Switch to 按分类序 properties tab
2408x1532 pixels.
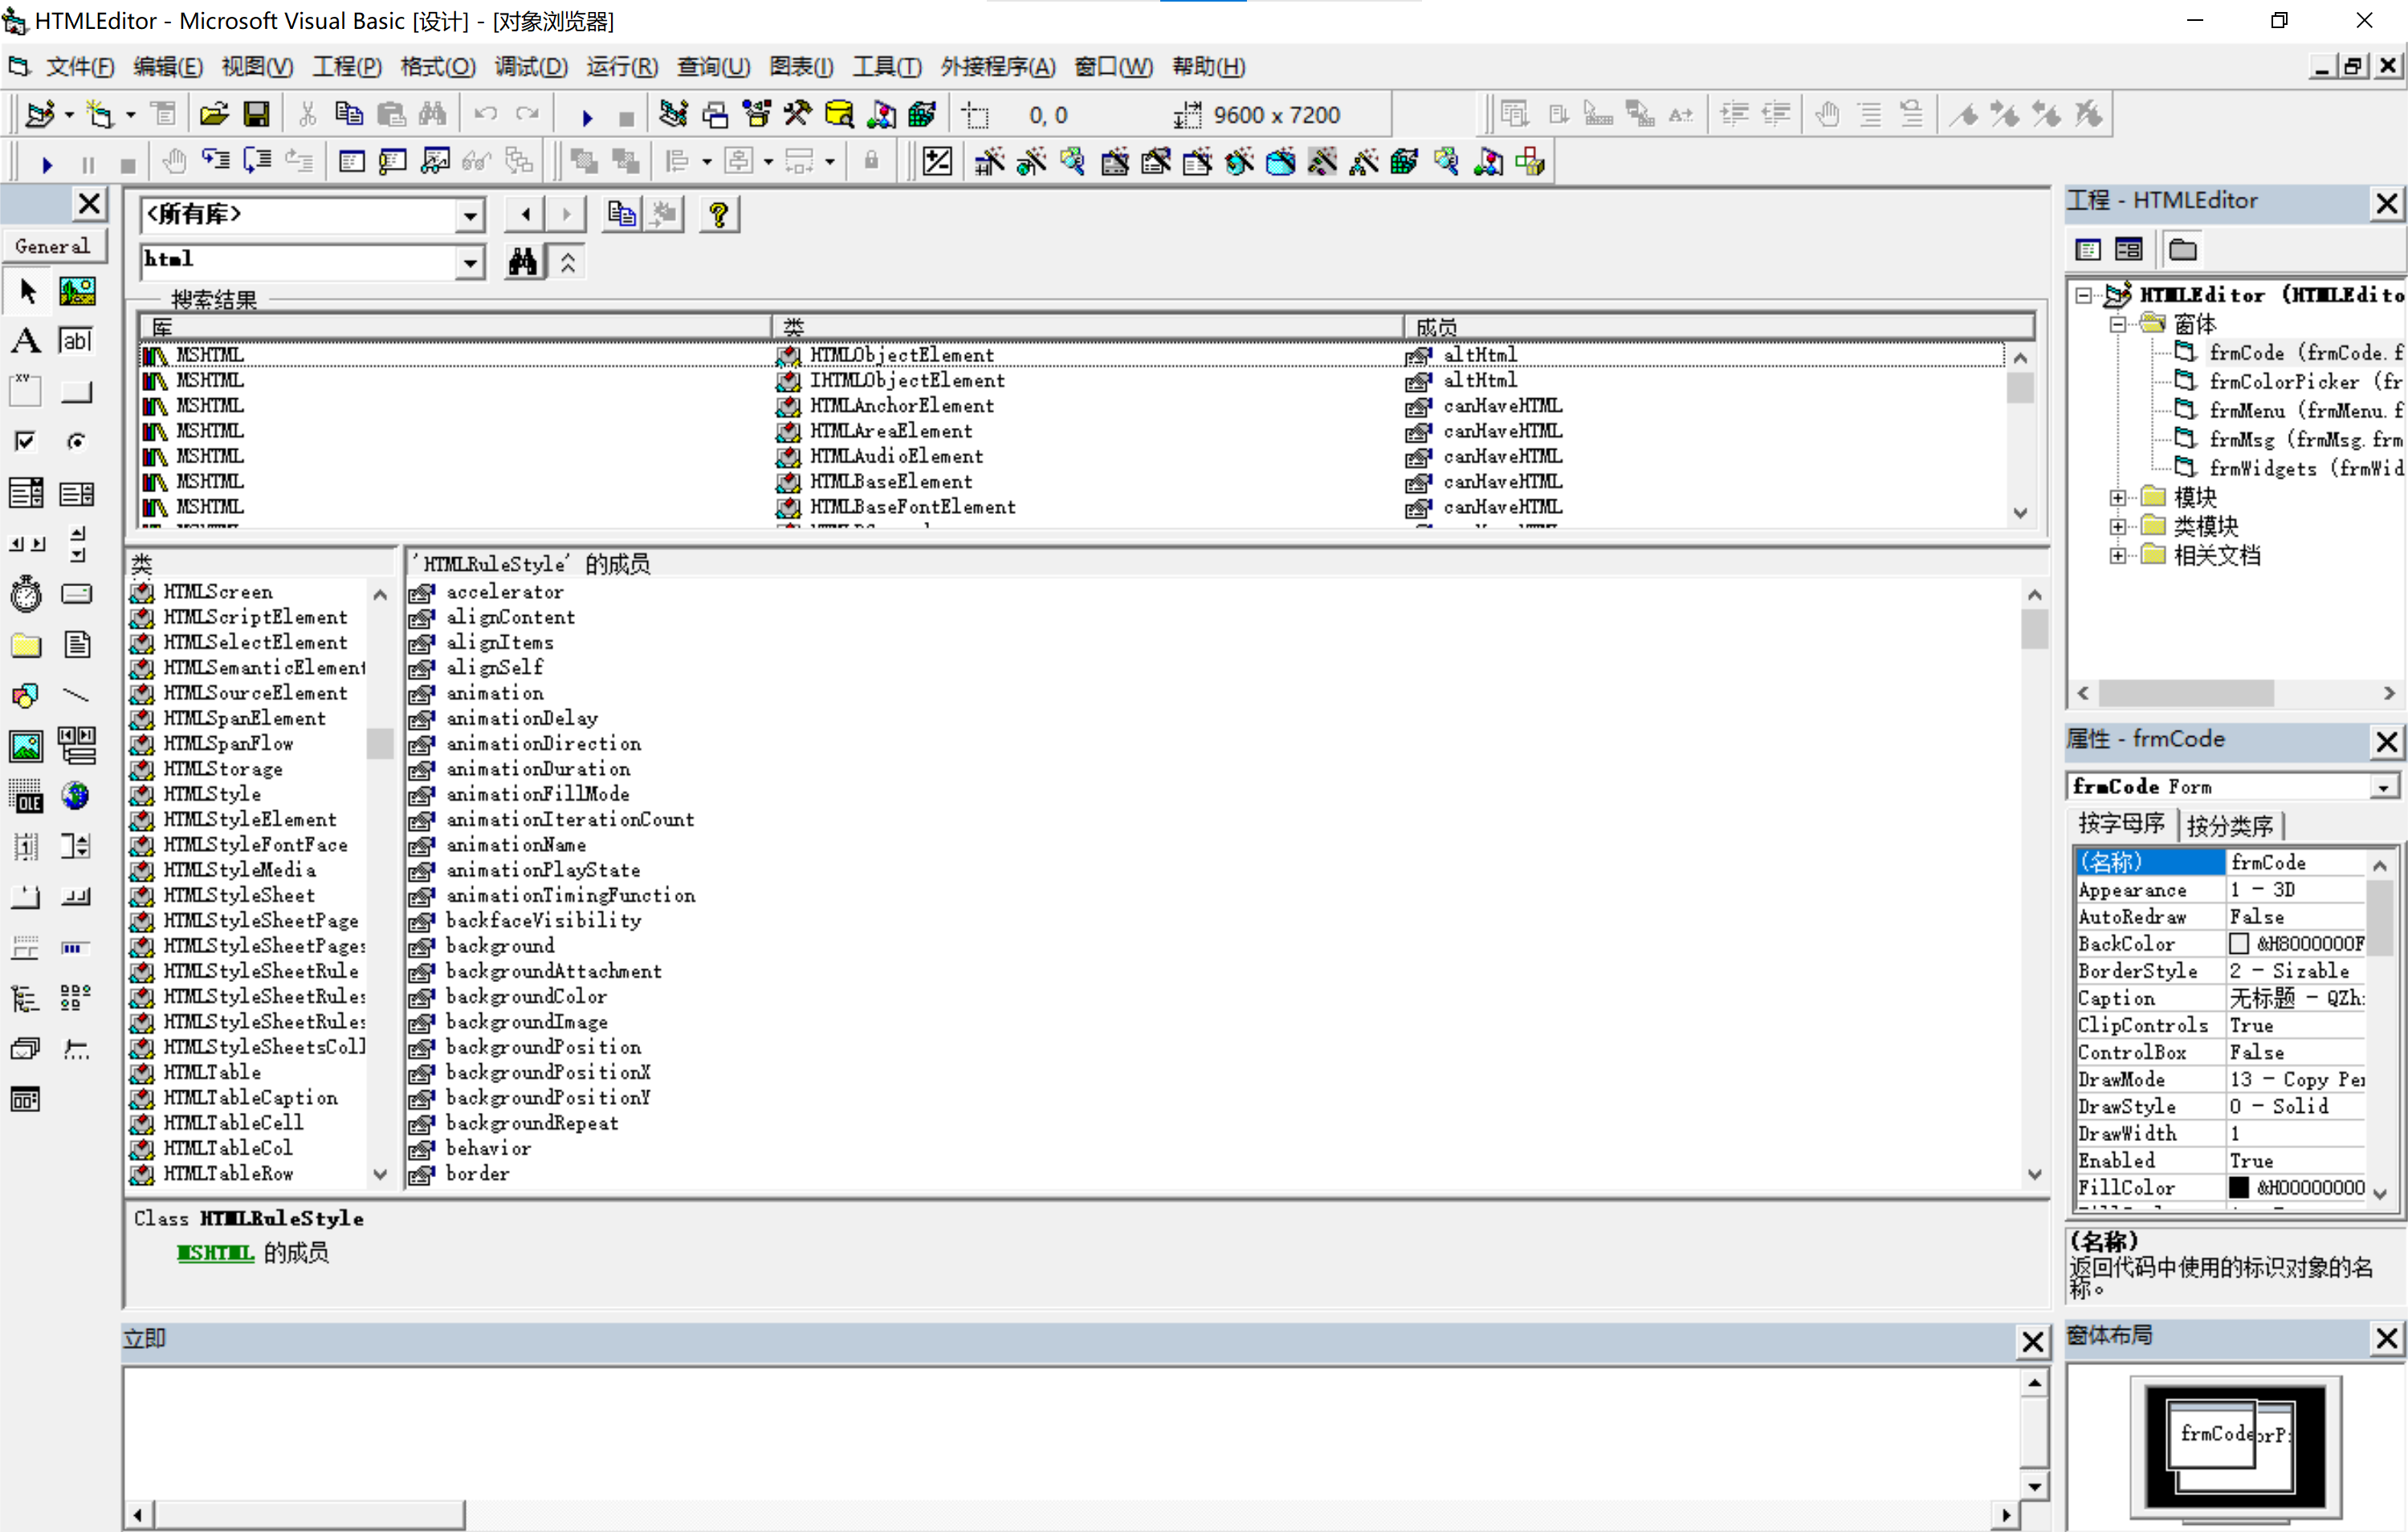pos(2229,825)
